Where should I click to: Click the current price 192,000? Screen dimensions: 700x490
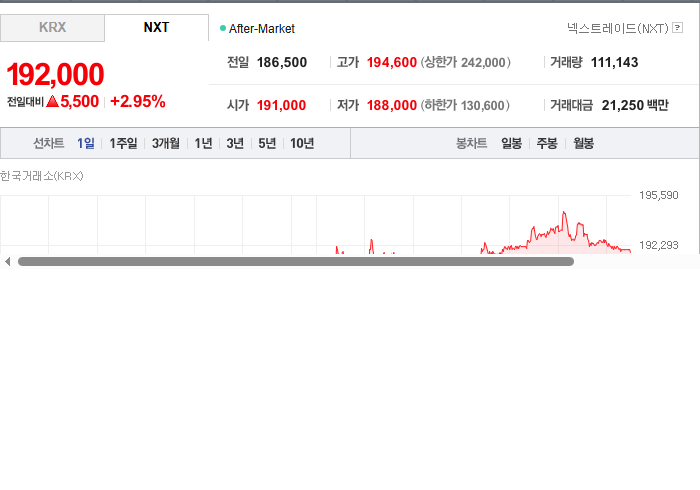55,74
